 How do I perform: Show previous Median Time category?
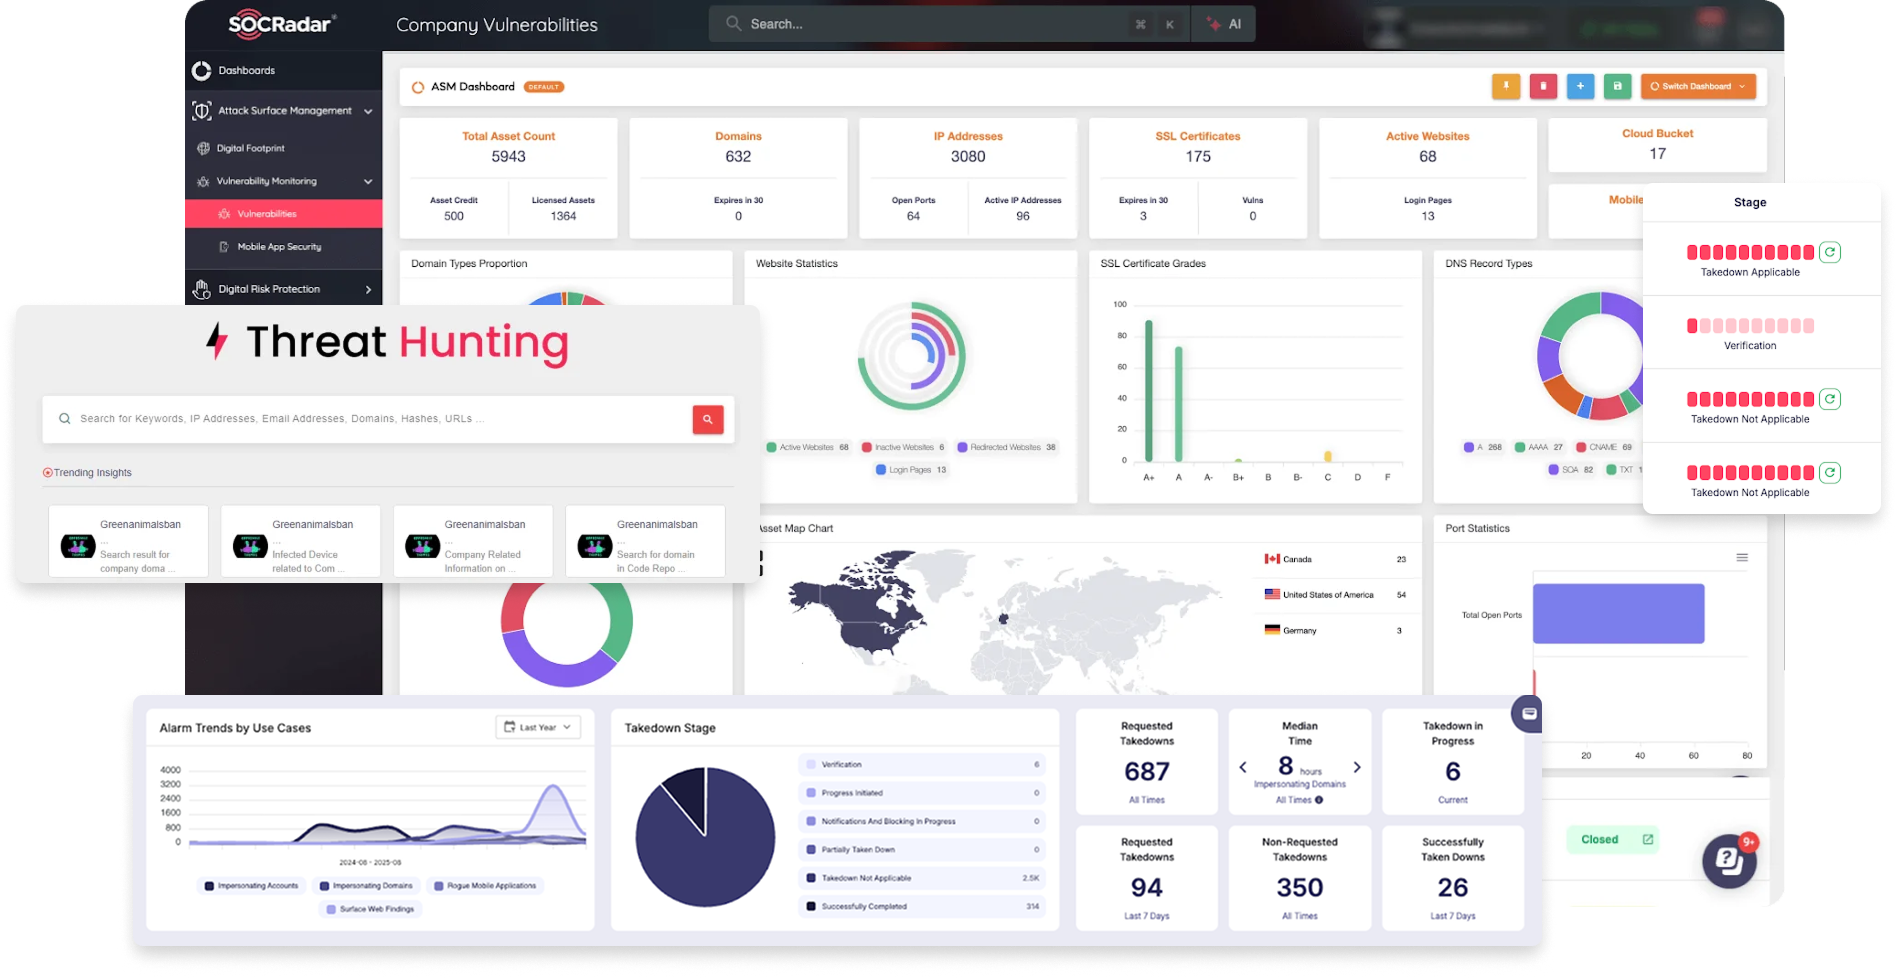coord(1243,768)
